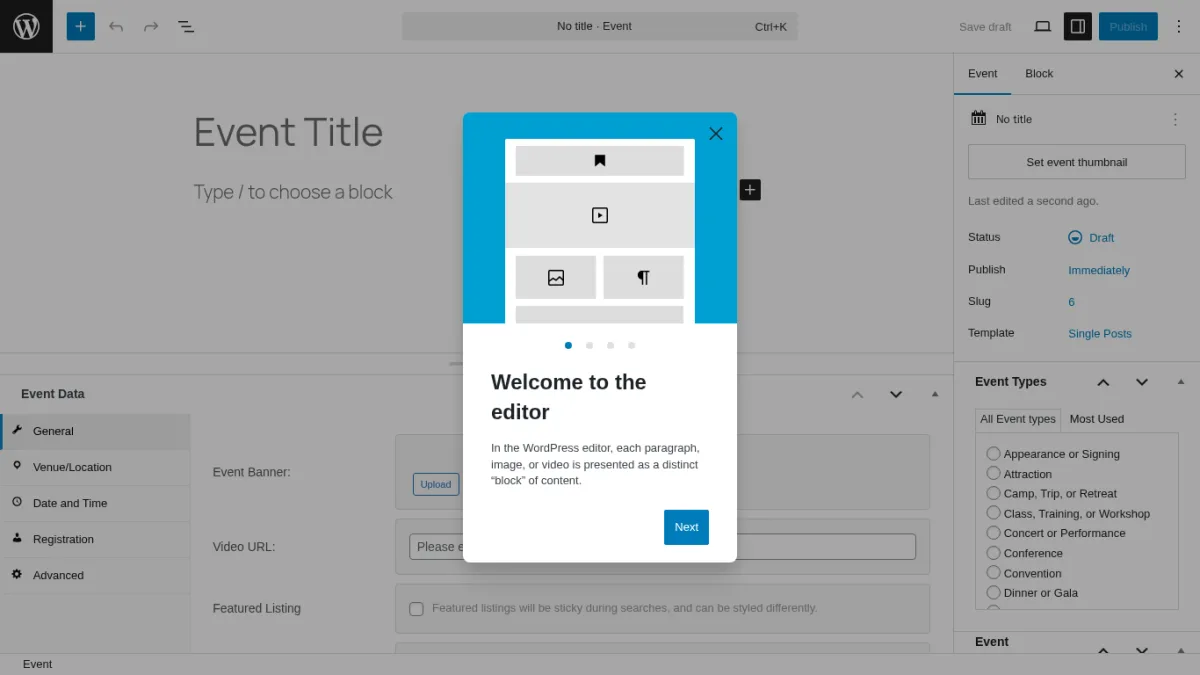Click the Video URL input field

coord(662,546)
